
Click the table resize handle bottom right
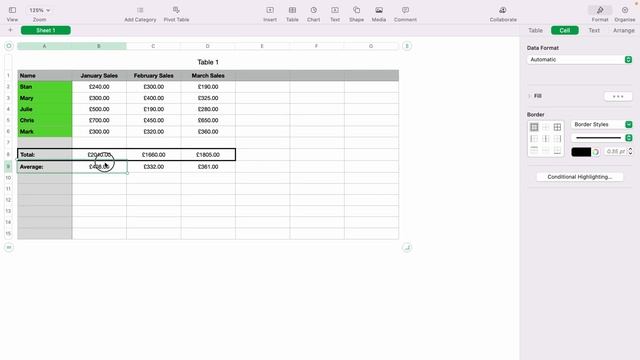click(407, 247)
